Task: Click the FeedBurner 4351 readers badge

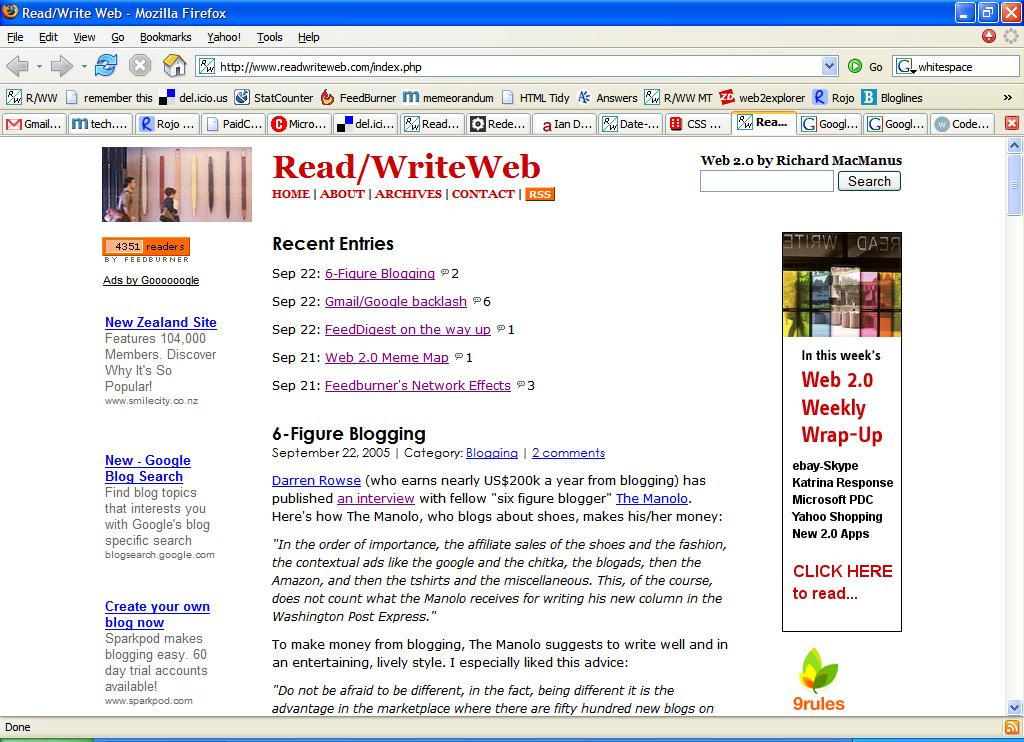Action: click(x=146, y=246)
